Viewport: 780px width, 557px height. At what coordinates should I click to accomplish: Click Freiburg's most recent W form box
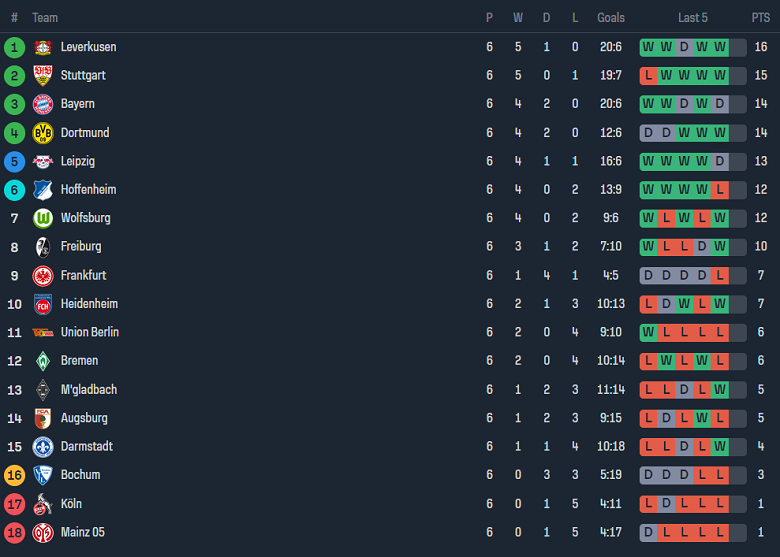pyautogui.click(x=720, y=247)
